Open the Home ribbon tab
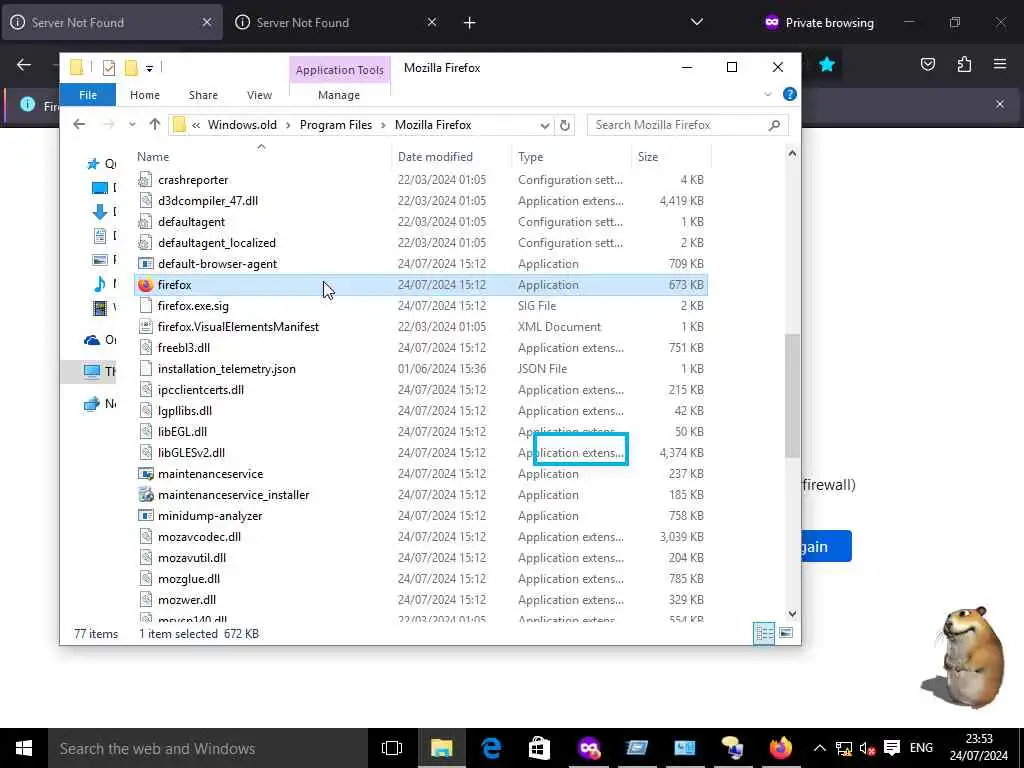The width and height of the screenshot is (1024, 768). click(145, 95)
